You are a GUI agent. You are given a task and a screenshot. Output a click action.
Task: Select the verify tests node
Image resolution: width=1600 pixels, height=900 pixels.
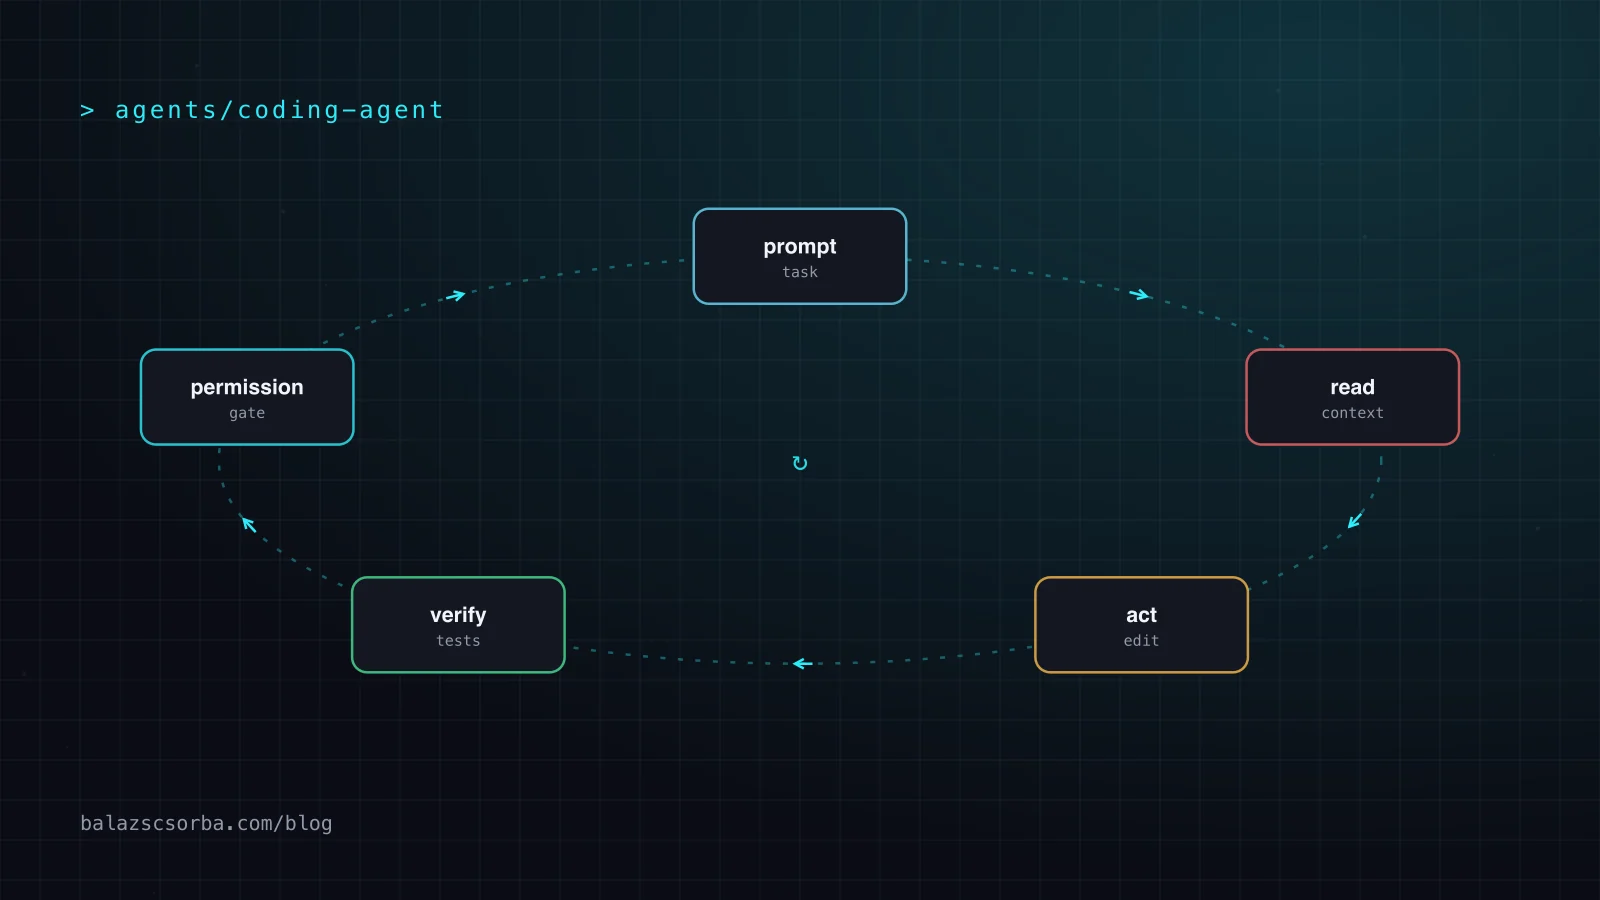pyautogui.click(x=458, y=625)
